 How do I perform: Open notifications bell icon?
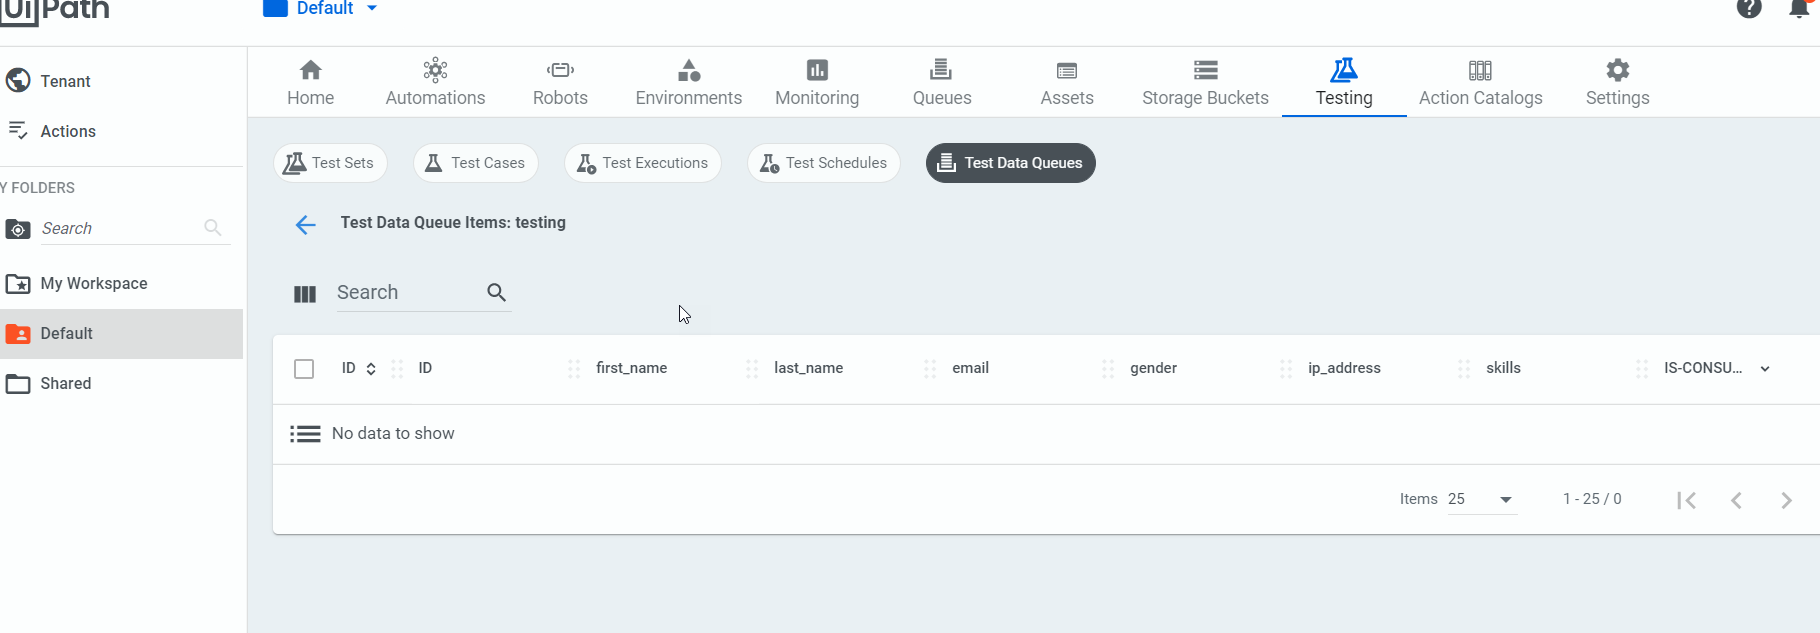click(1799, 9)
